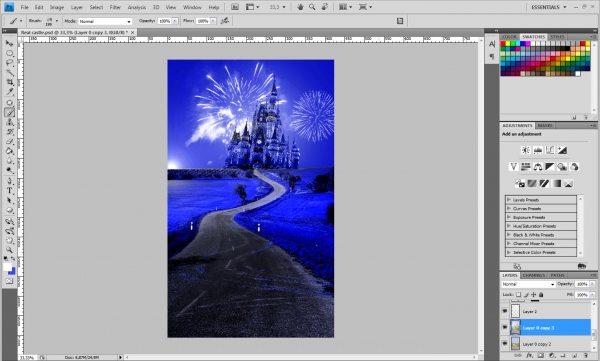
Task: Select the Blur tool
Action: pos(10,160)
